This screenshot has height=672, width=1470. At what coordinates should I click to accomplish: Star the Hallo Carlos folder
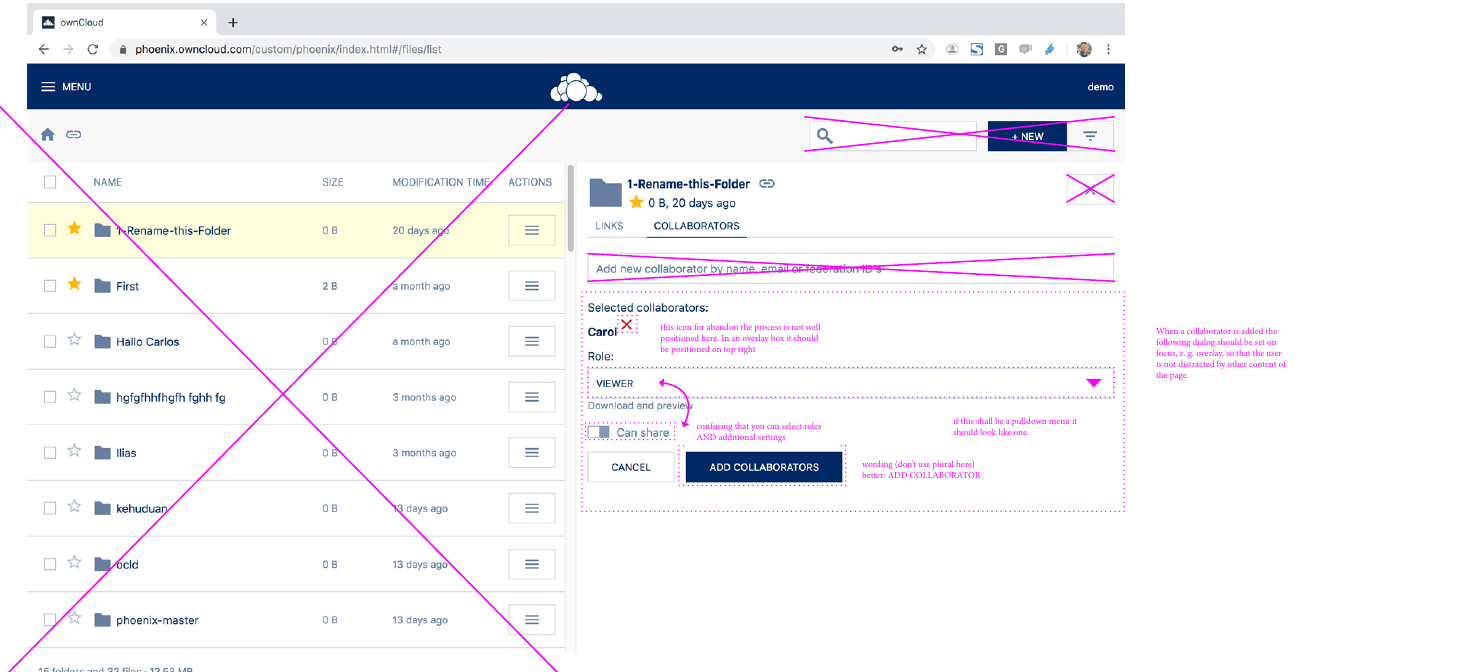74,340
